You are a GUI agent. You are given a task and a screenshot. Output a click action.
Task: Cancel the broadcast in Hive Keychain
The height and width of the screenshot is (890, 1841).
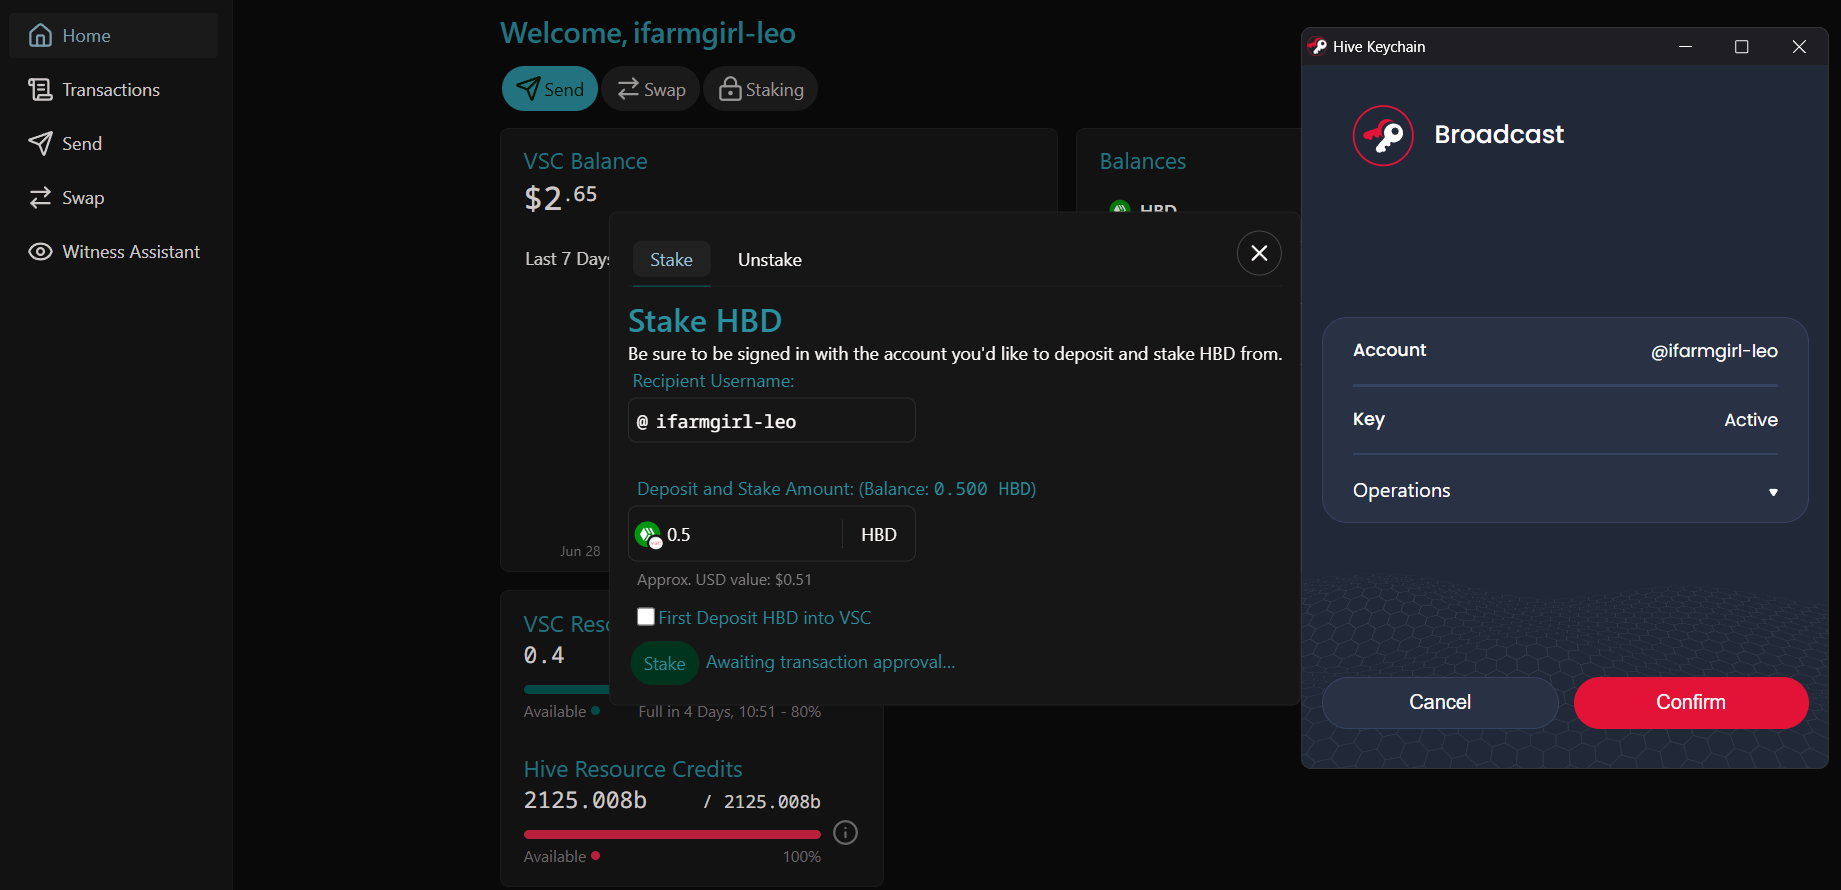pos(1440,702)
